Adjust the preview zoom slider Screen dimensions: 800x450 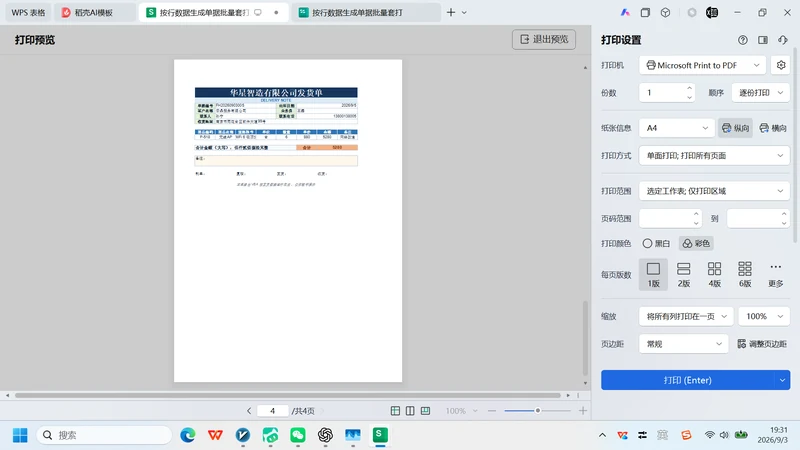[x=537, y=411]
